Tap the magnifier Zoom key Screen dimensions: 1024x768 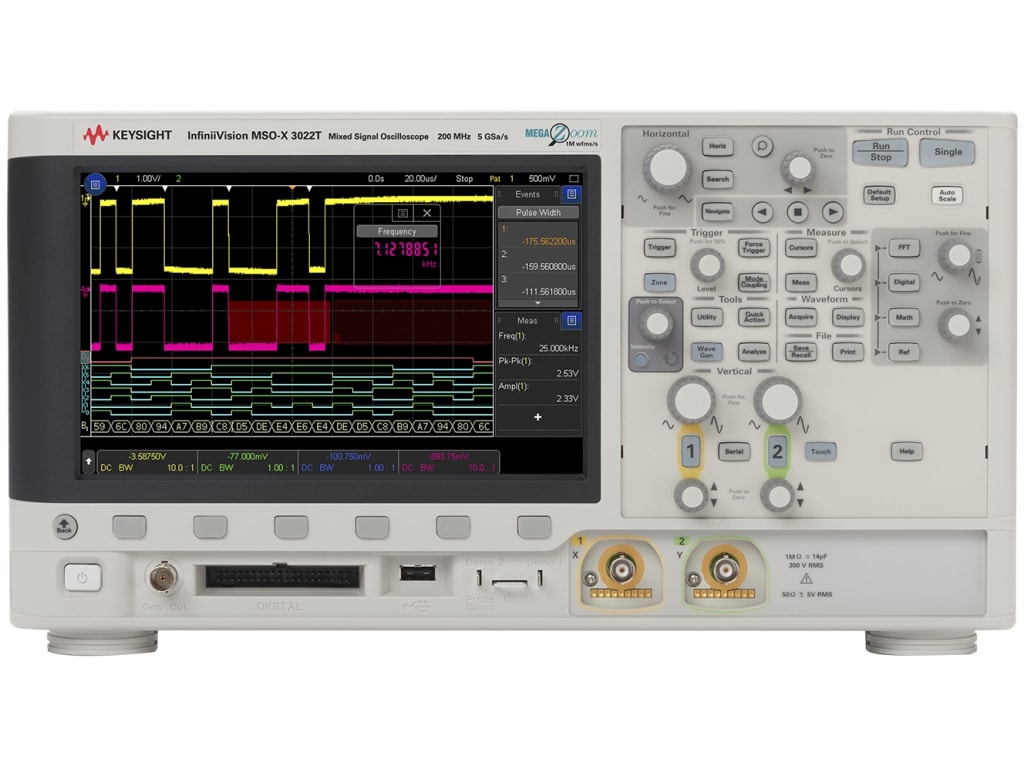tap(761, 146)
